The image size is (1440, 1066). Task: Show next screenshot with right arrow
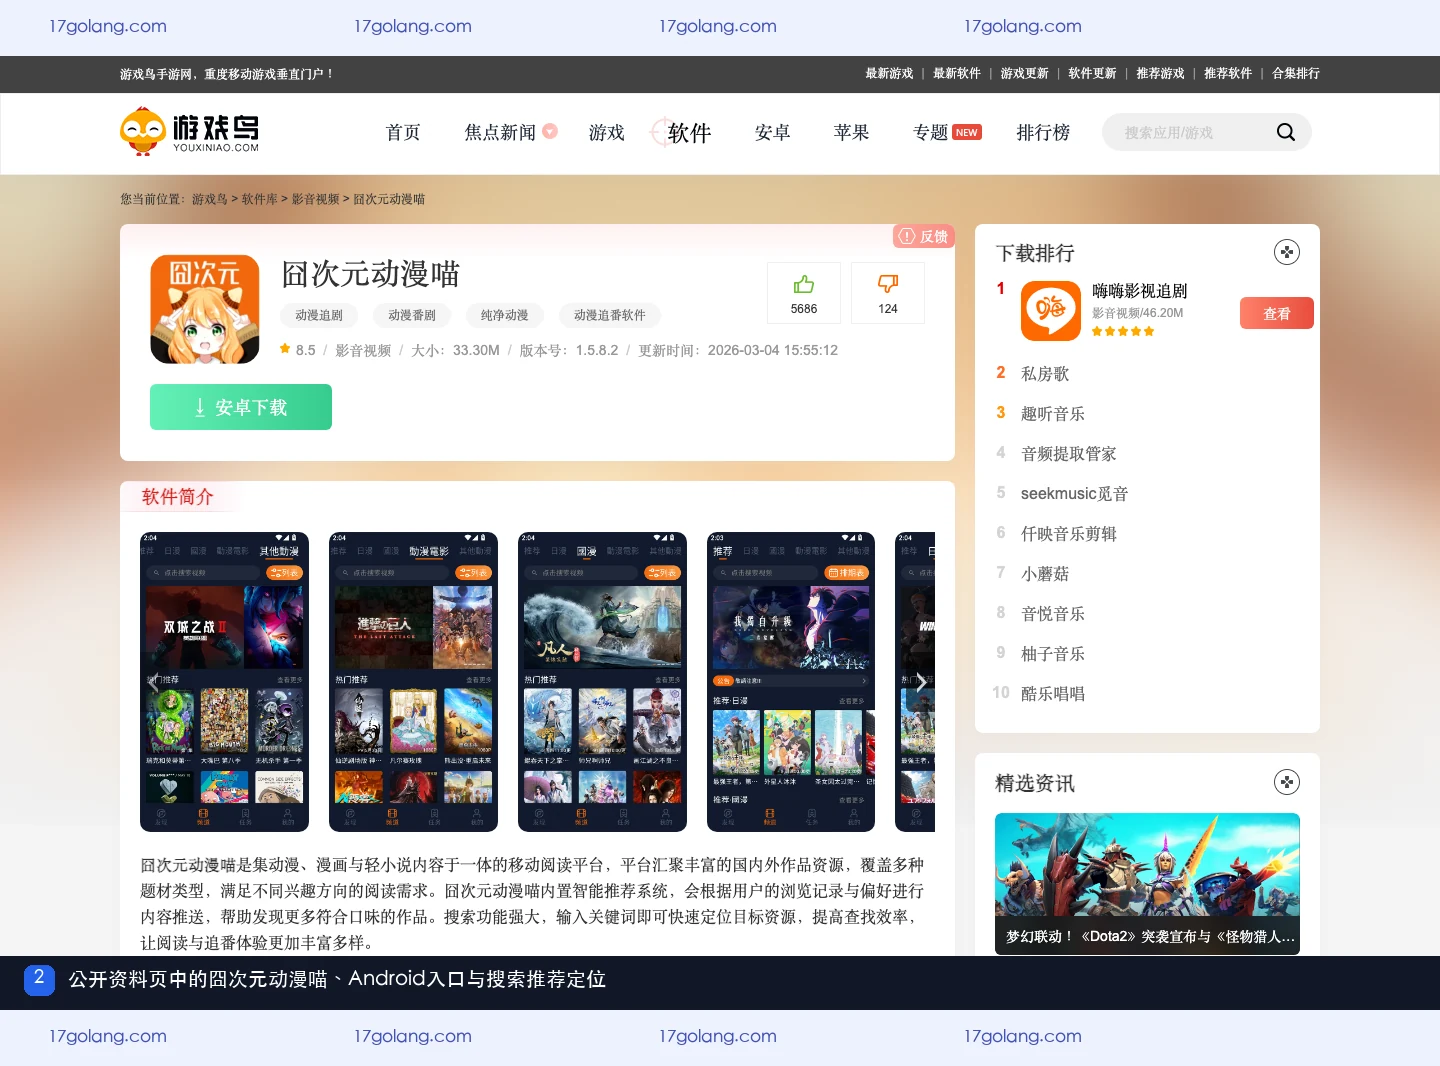click(x=921, y=682)
